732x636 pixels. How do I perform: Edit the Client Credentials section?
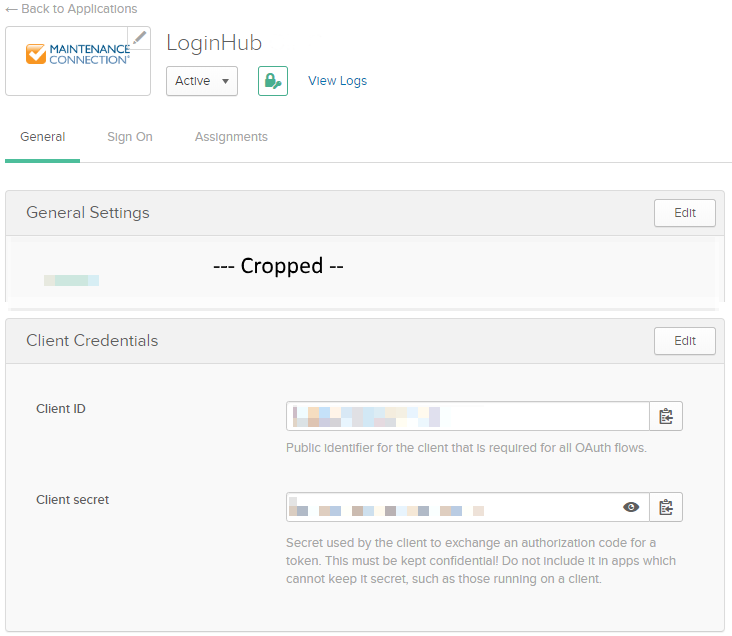(684, 341)
